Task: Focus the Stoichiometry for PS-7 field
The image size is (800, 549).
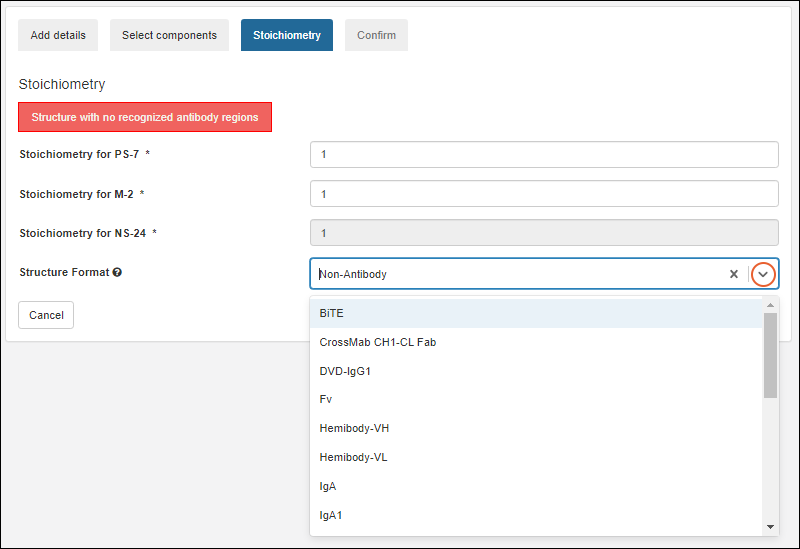Action: point(544,155)
